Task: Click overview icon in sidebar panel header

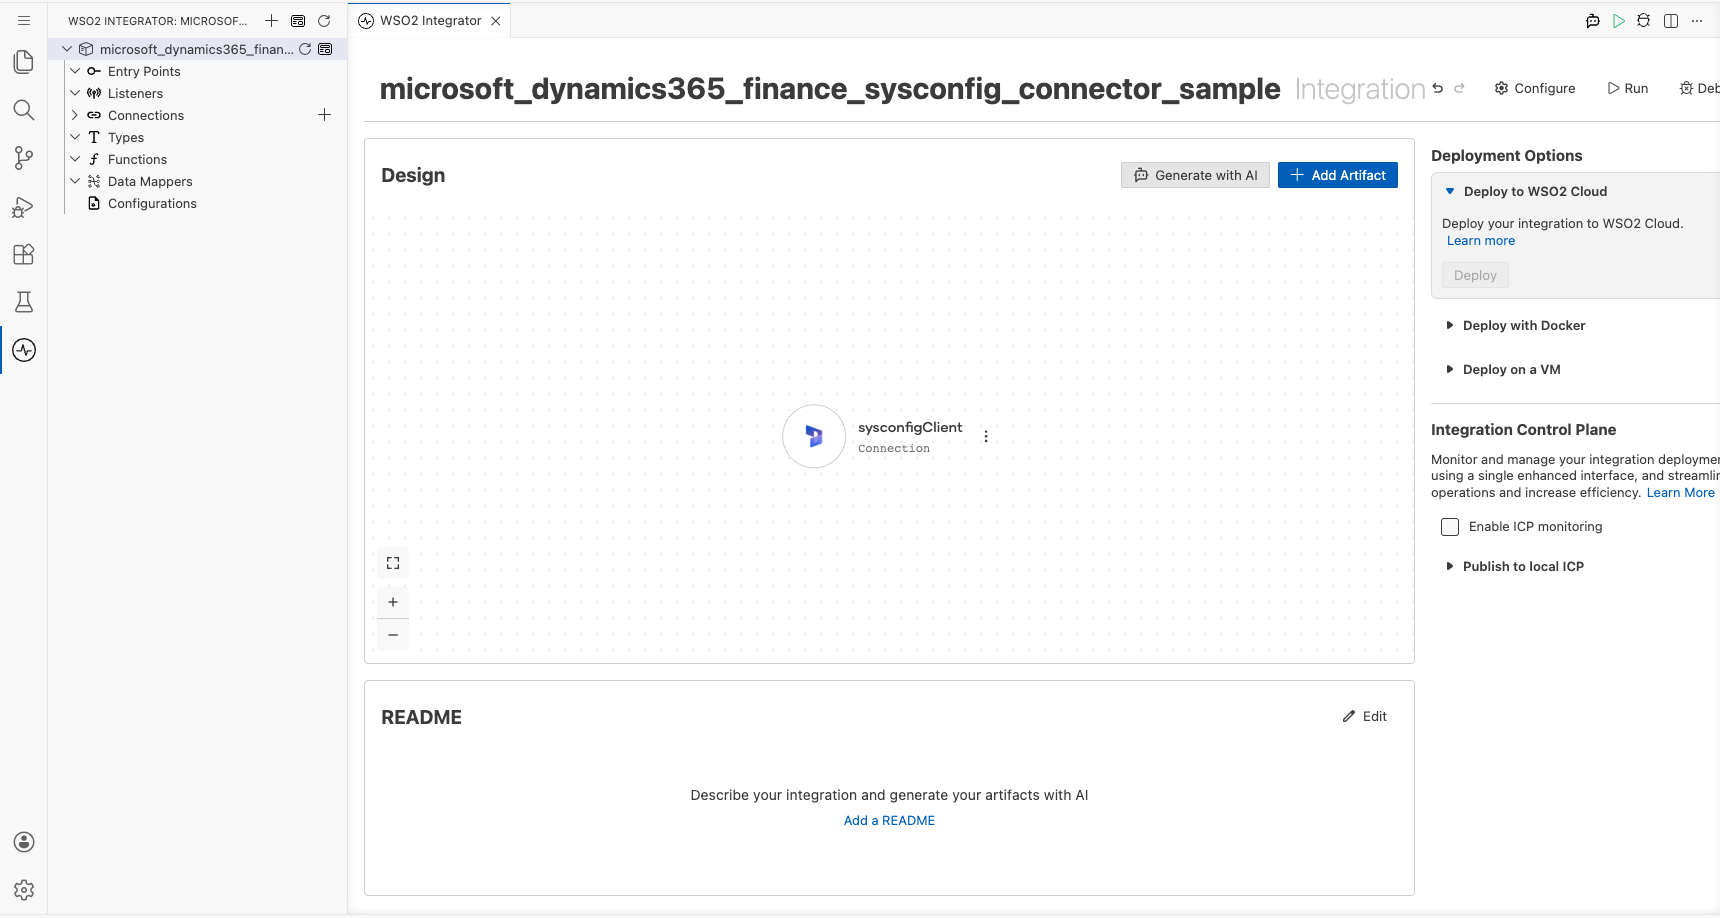Action: pyautogui.click(x=298, y=20)
